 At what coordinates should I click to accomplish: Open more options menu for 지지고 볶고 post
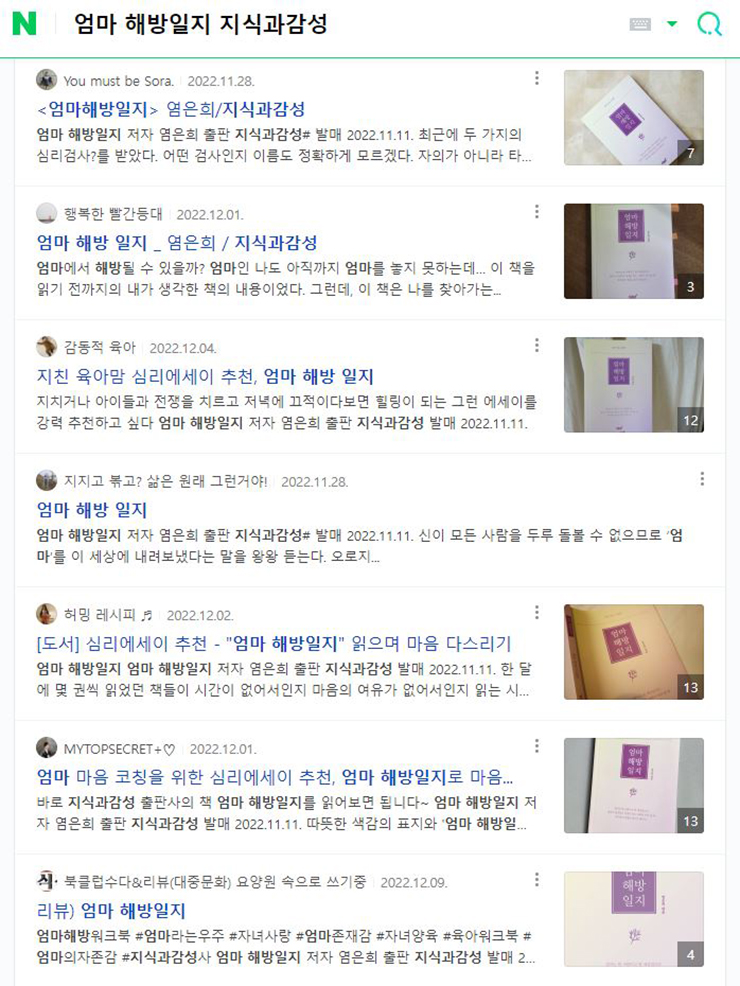coord(702,479)
